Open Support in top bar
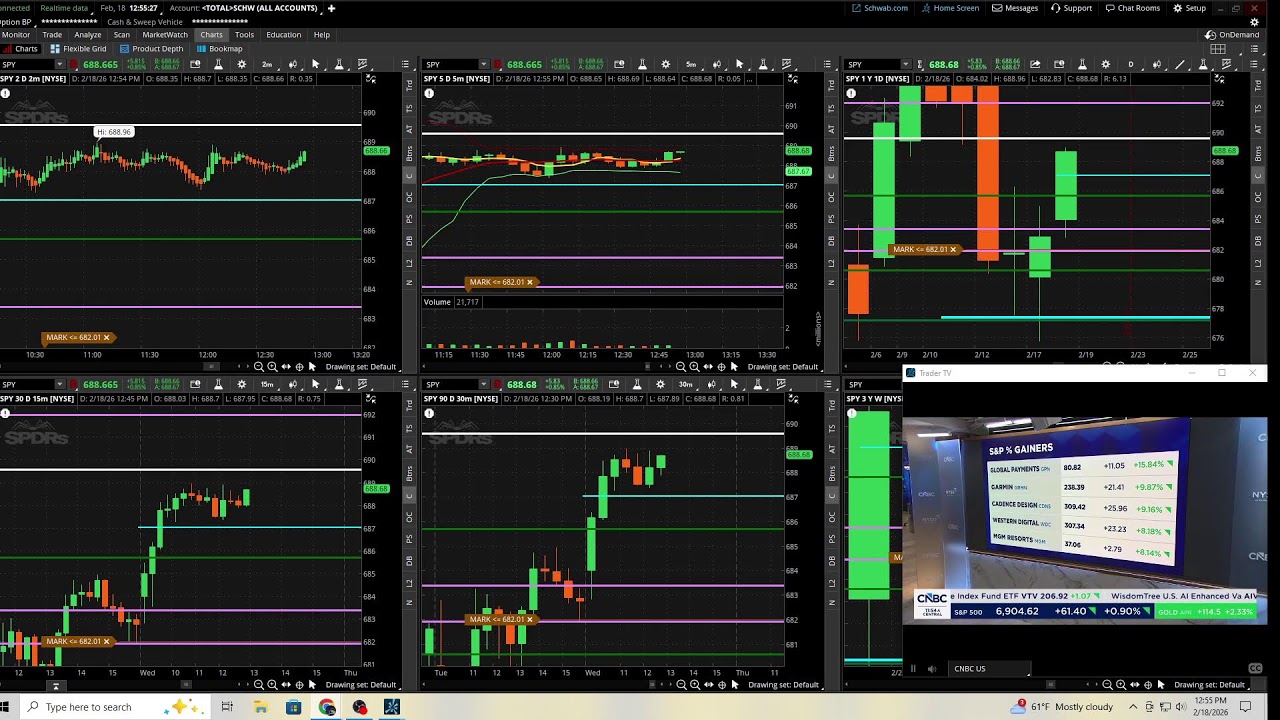1280x720 pixels. click(1071, 8)
